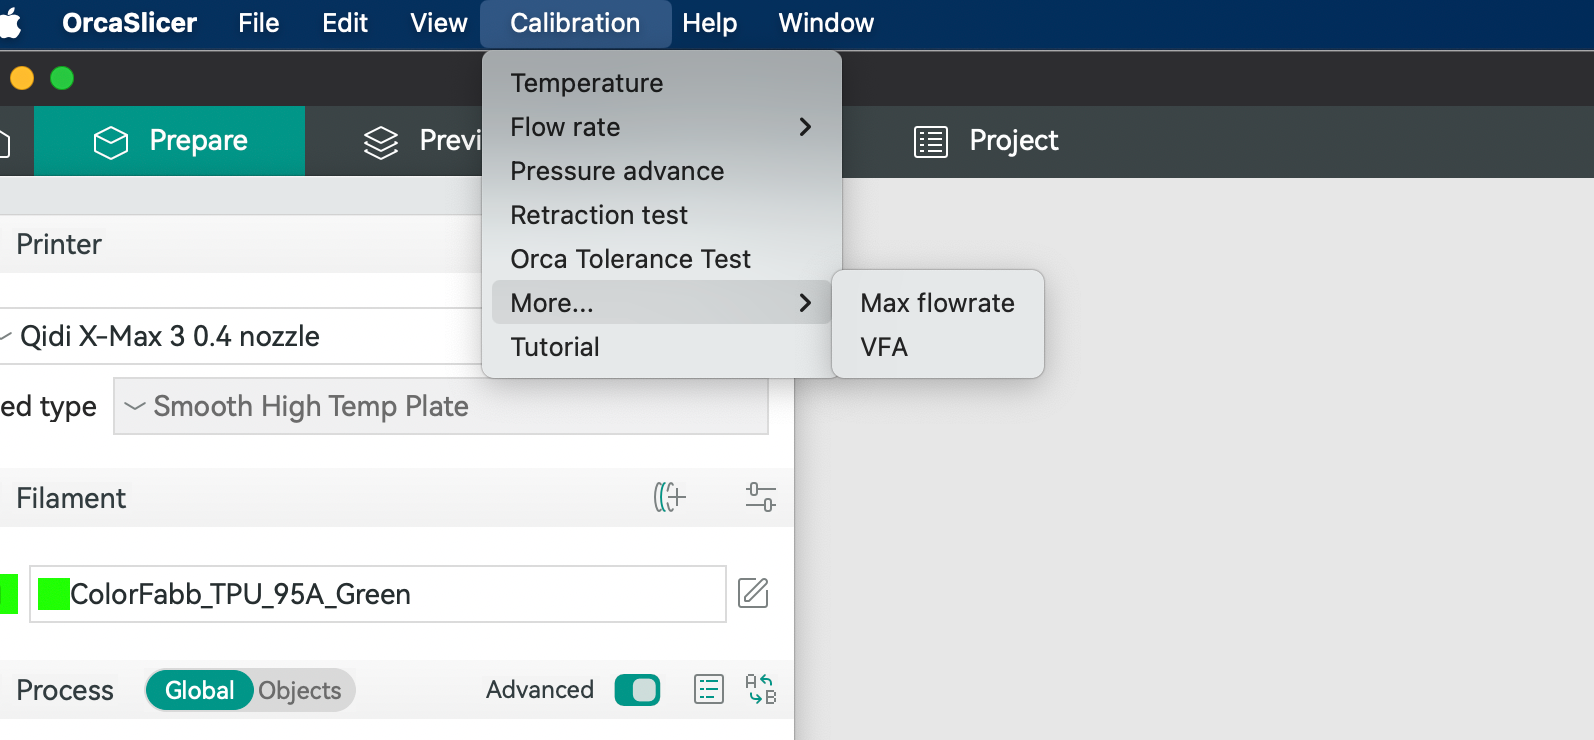
Task: Click the Preview layers icon
Action: (x=381, y=142)
